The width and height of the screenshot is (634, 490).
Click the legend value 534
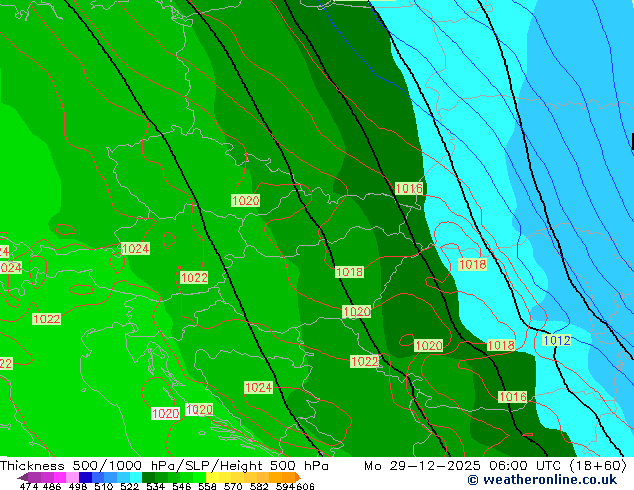[155, 486]
